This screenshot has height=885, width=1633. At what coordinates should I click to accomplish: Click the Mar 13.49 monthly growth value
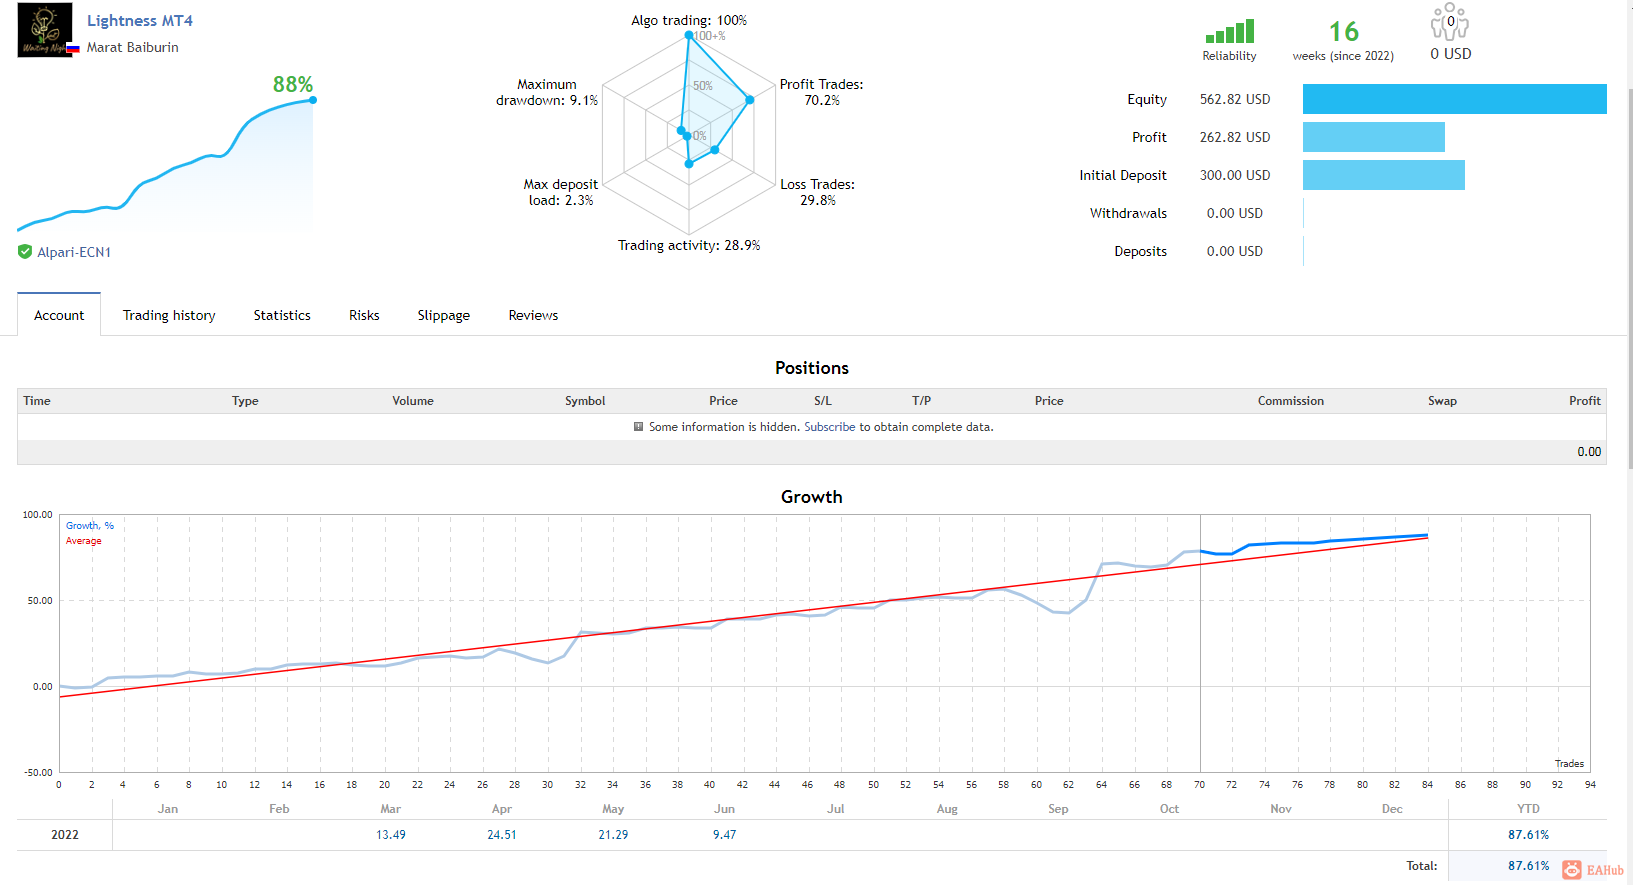pyautogui.click(x=391, y=835)
